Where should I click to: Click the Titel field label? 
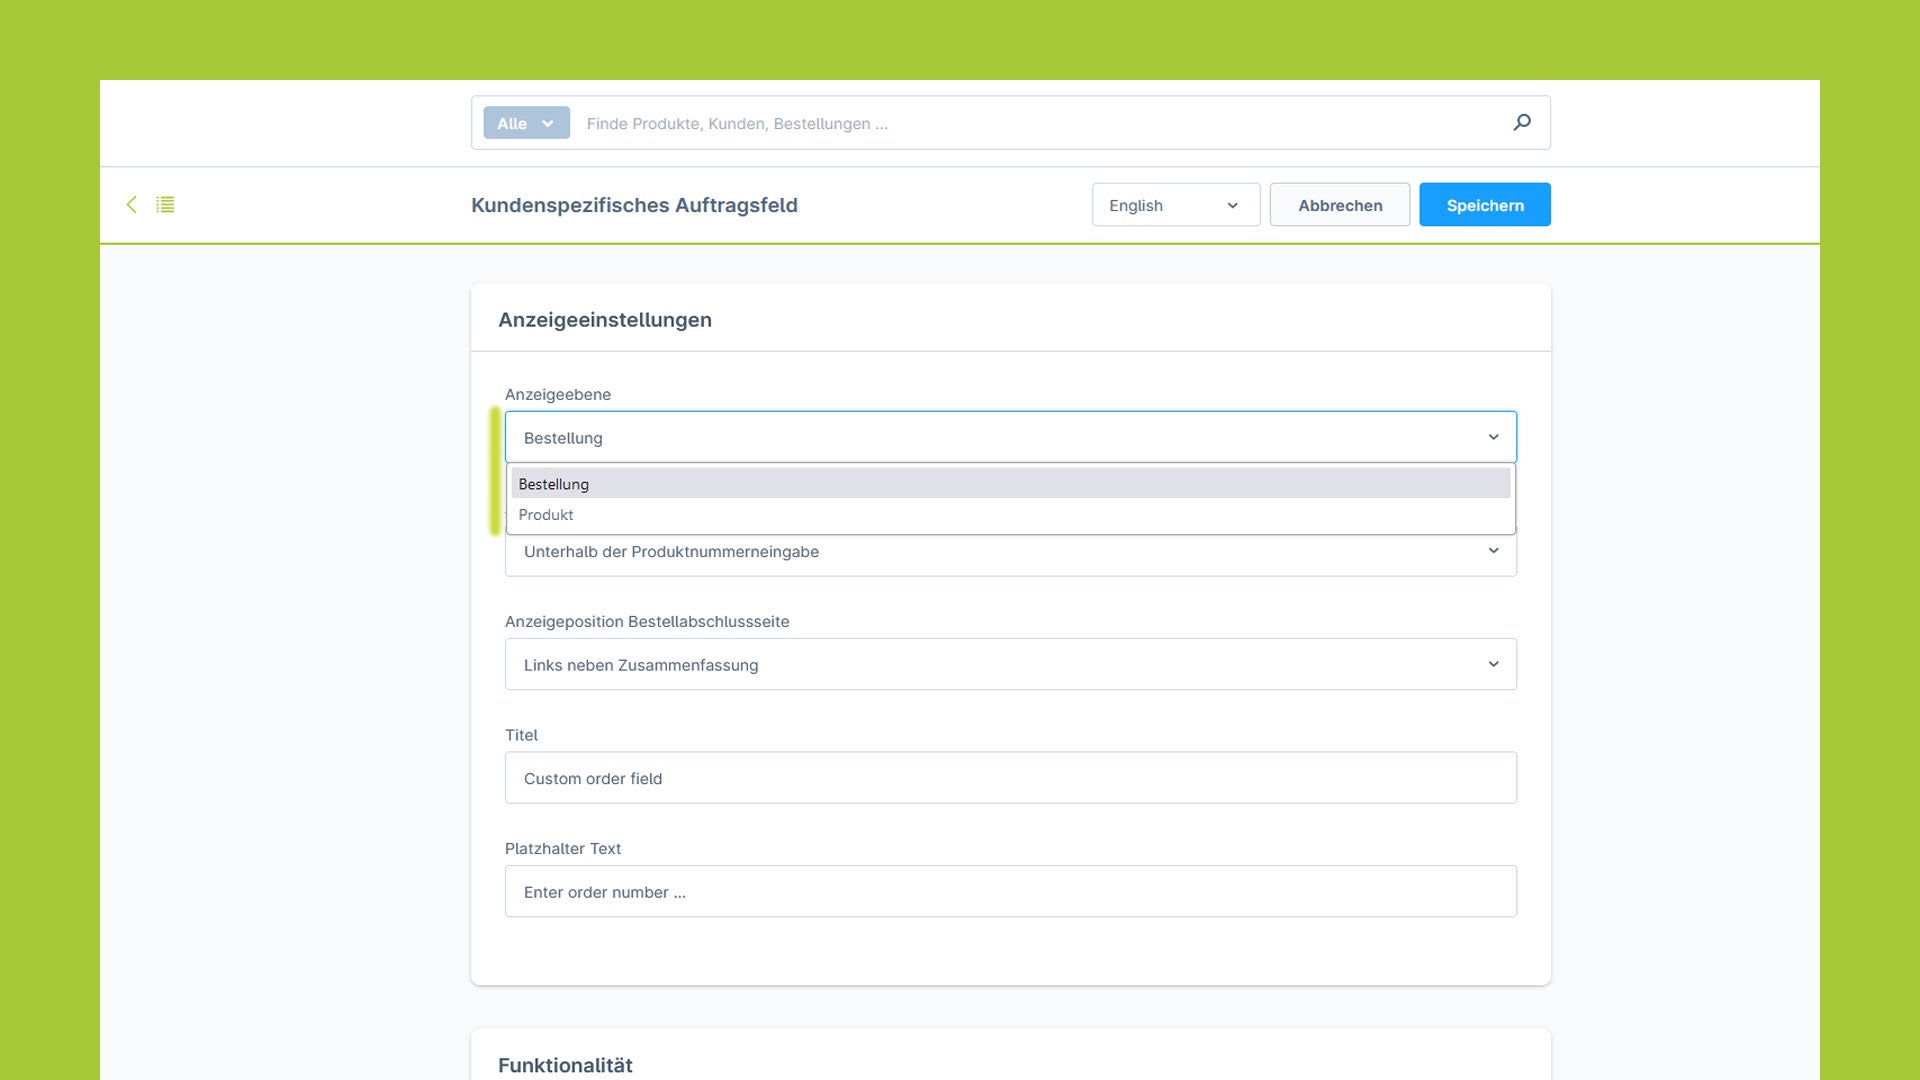coord(521,735)
